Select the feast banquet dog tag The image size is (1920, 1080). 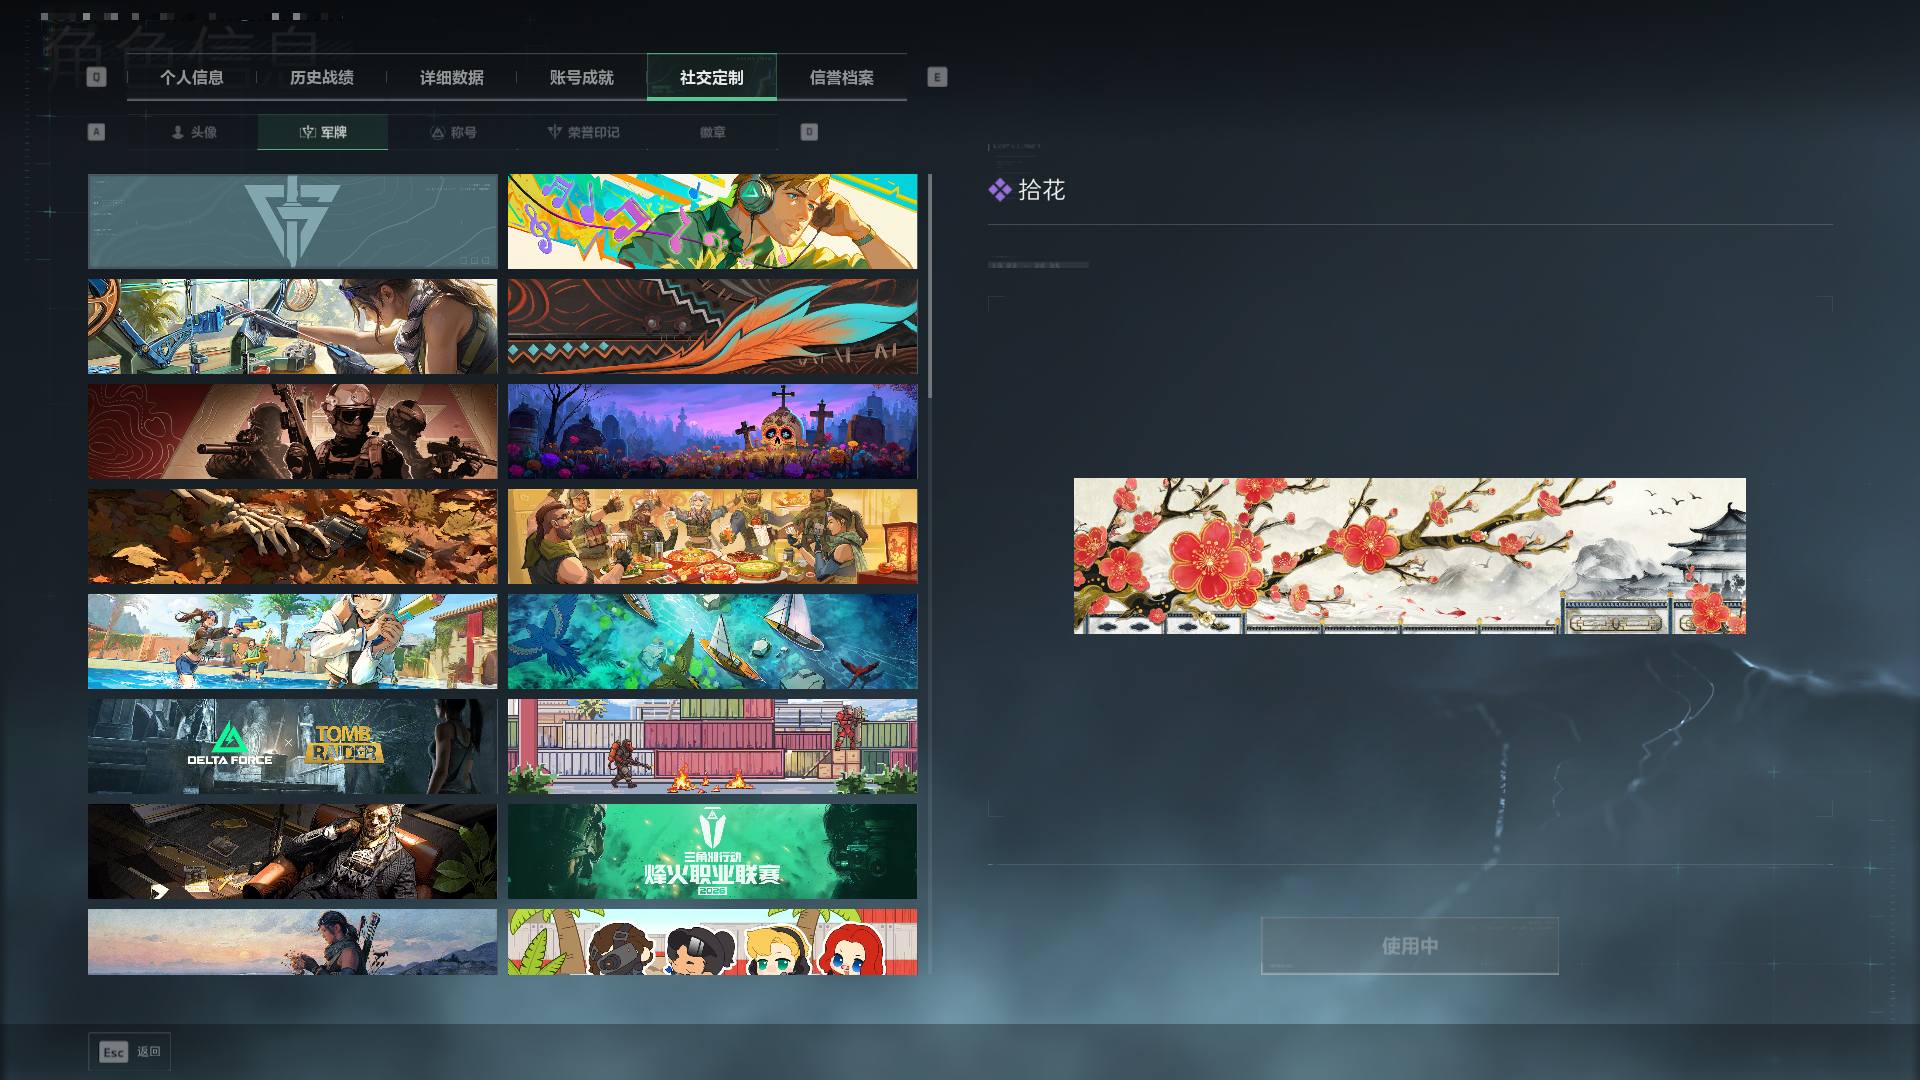pyautogui.click(x=712, y=537)
